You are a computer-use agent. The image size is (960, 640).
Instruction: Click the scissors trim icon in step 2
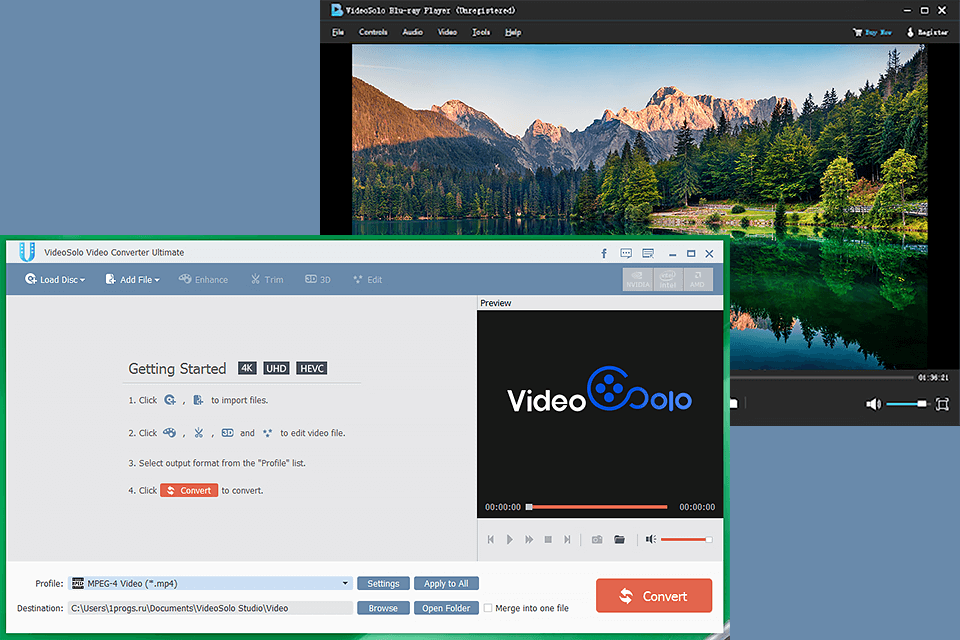point(198,432)
